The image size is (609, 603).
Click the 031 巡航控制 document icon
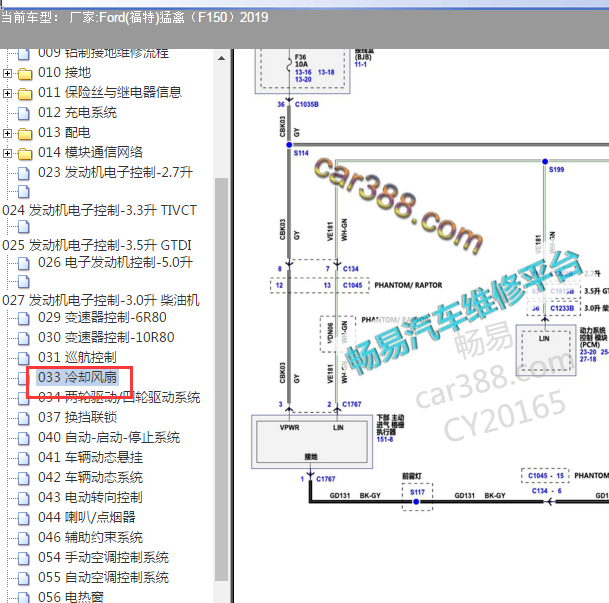tap(24, 358)
